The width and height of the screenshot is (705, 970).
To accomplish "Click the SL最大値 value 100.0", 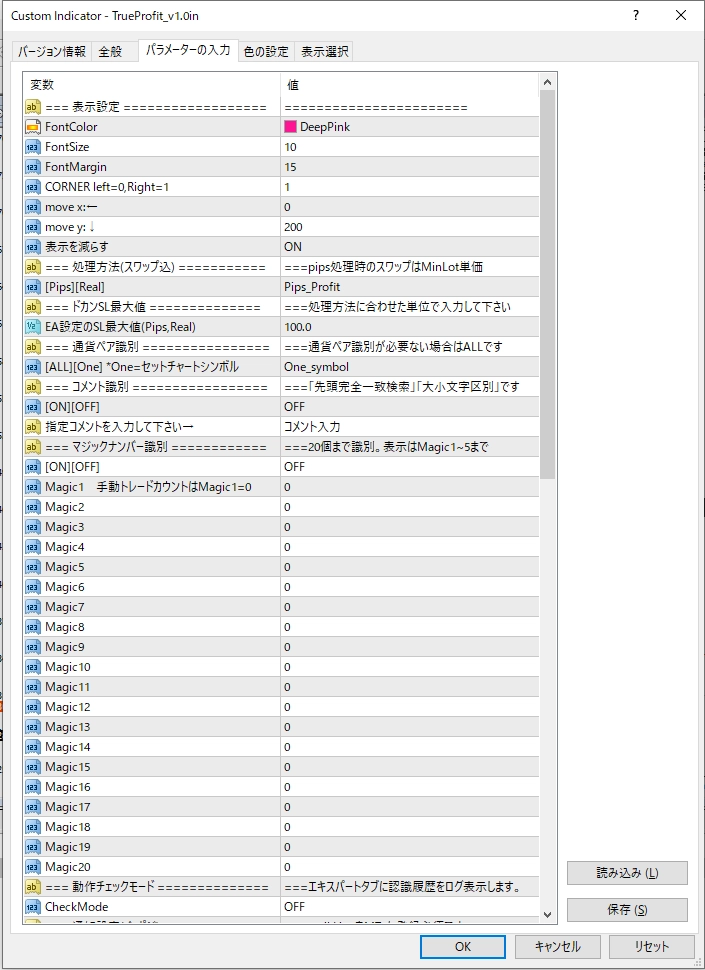I will [409, 327].
